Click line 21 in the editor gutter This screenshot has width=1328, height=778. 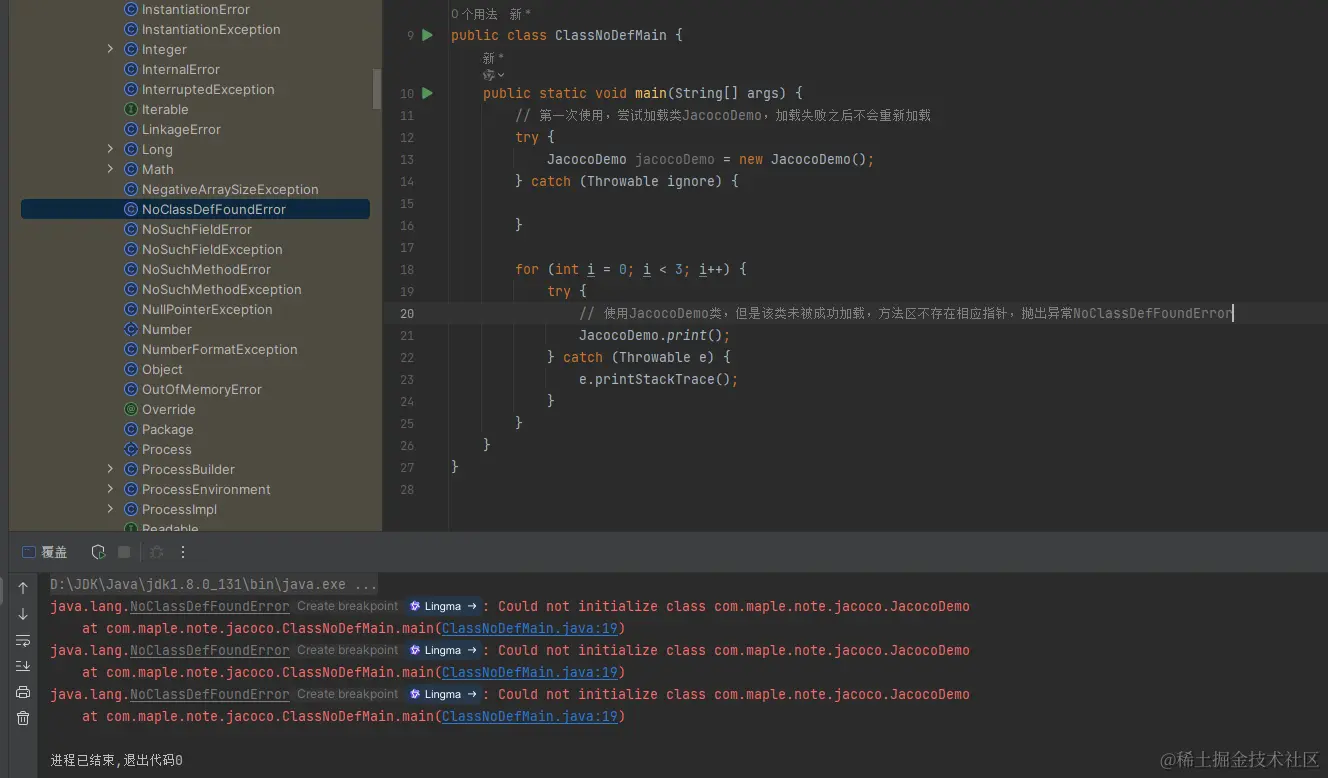click(406, 335)
